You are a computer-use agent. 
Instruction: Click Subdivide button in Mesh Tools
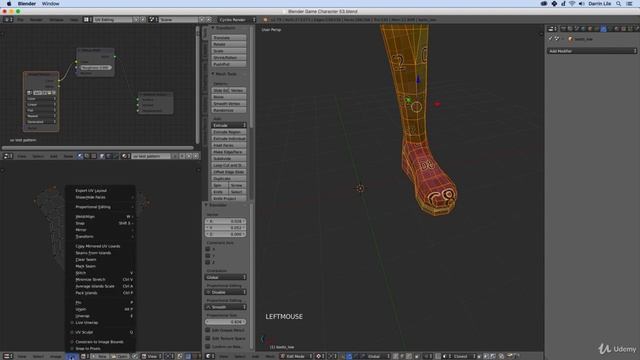229,158
